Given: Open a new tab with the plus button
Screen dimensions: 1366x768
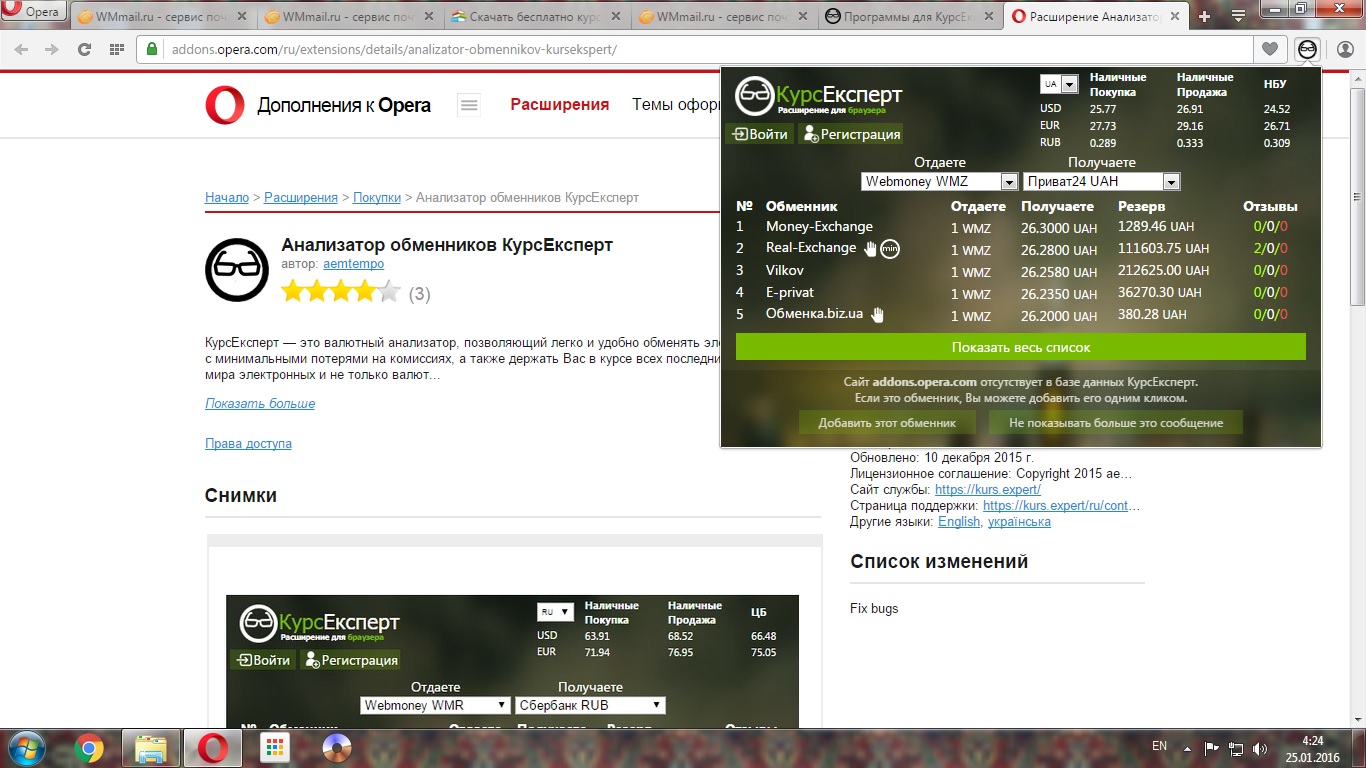Looking at the screenshot, I should (1204, 16).
